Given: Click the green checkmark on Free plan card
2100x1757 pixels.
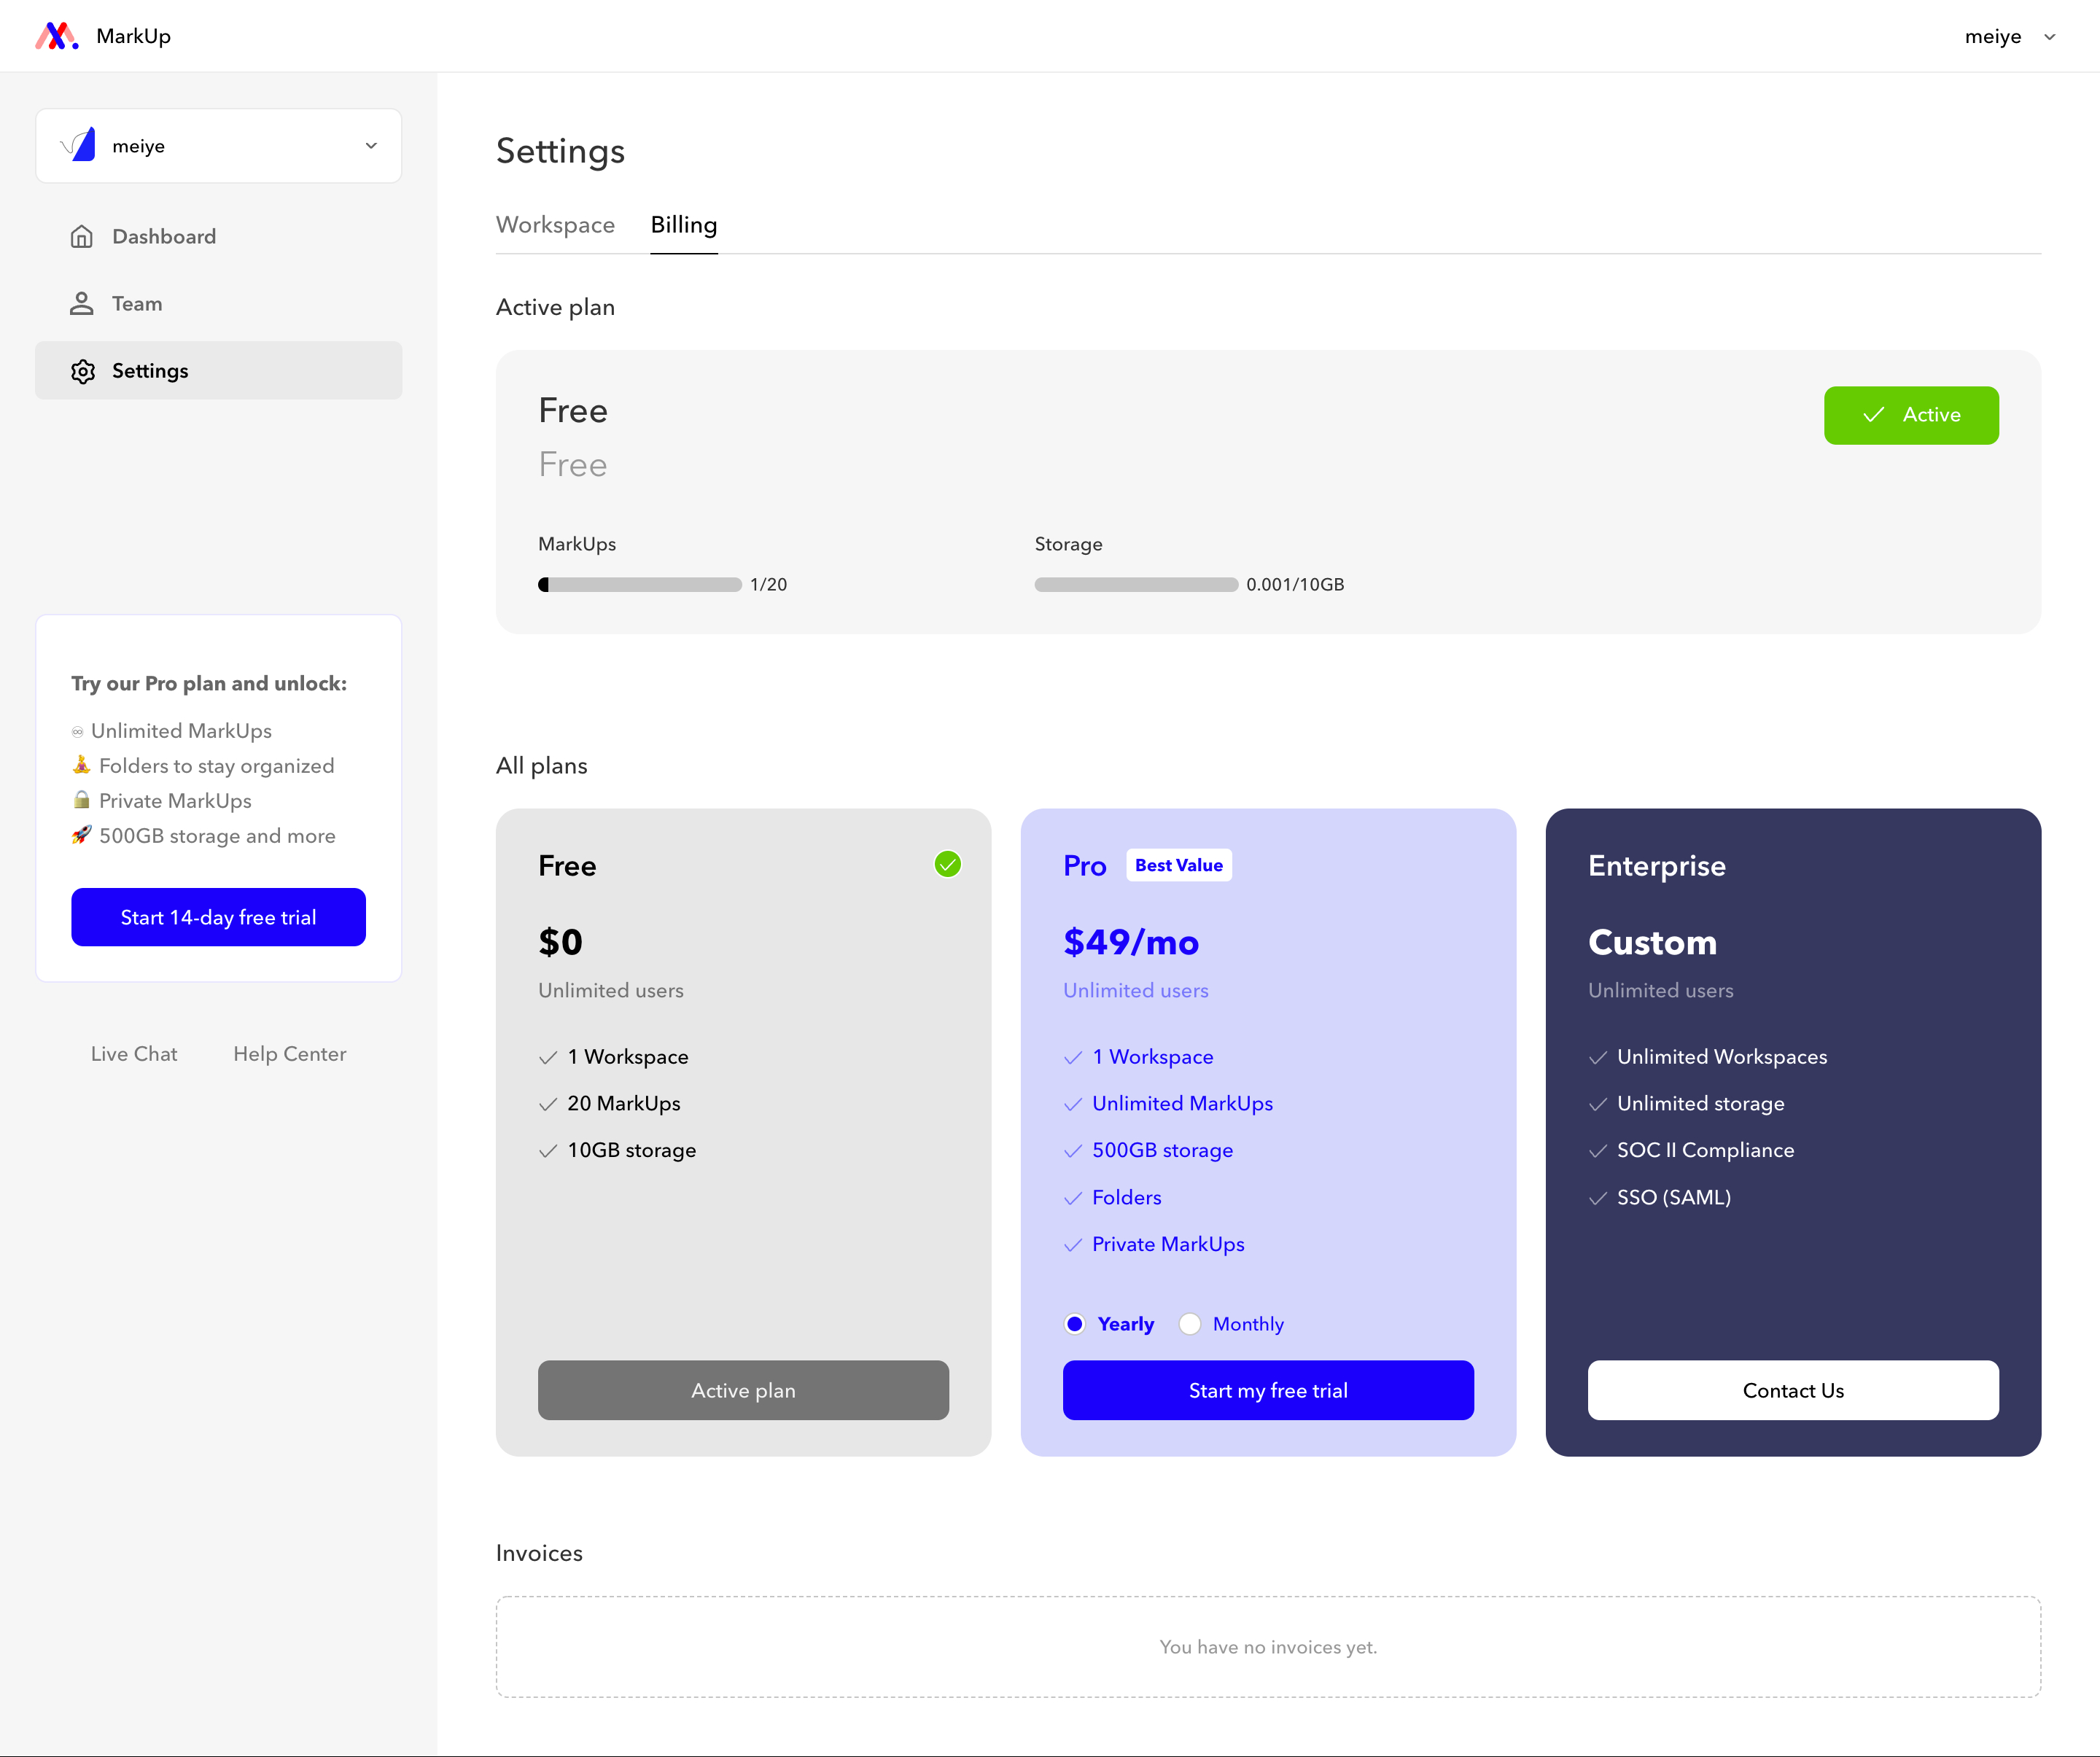Looking at the screenshot, I should pyautogui.click(x=948, y=864).
